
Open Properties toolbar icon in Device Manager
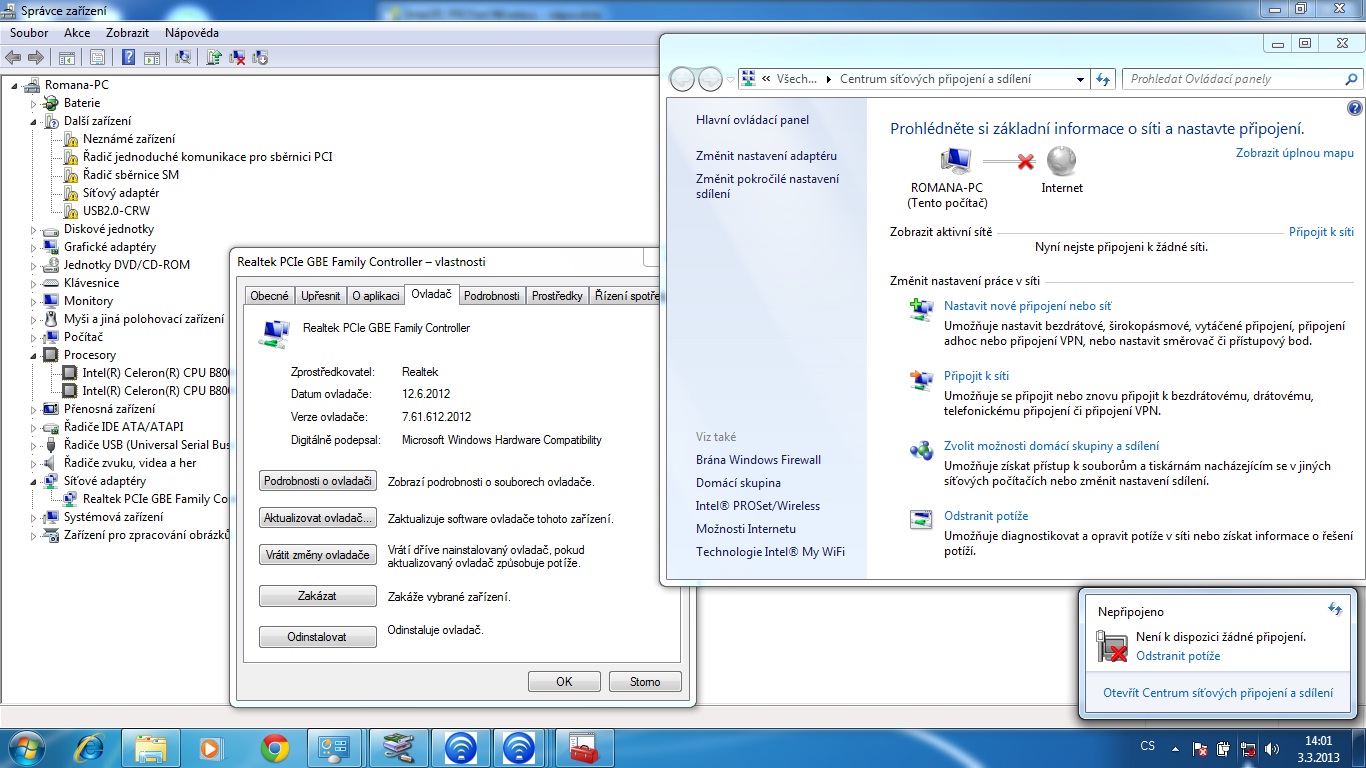pos(98,58)
